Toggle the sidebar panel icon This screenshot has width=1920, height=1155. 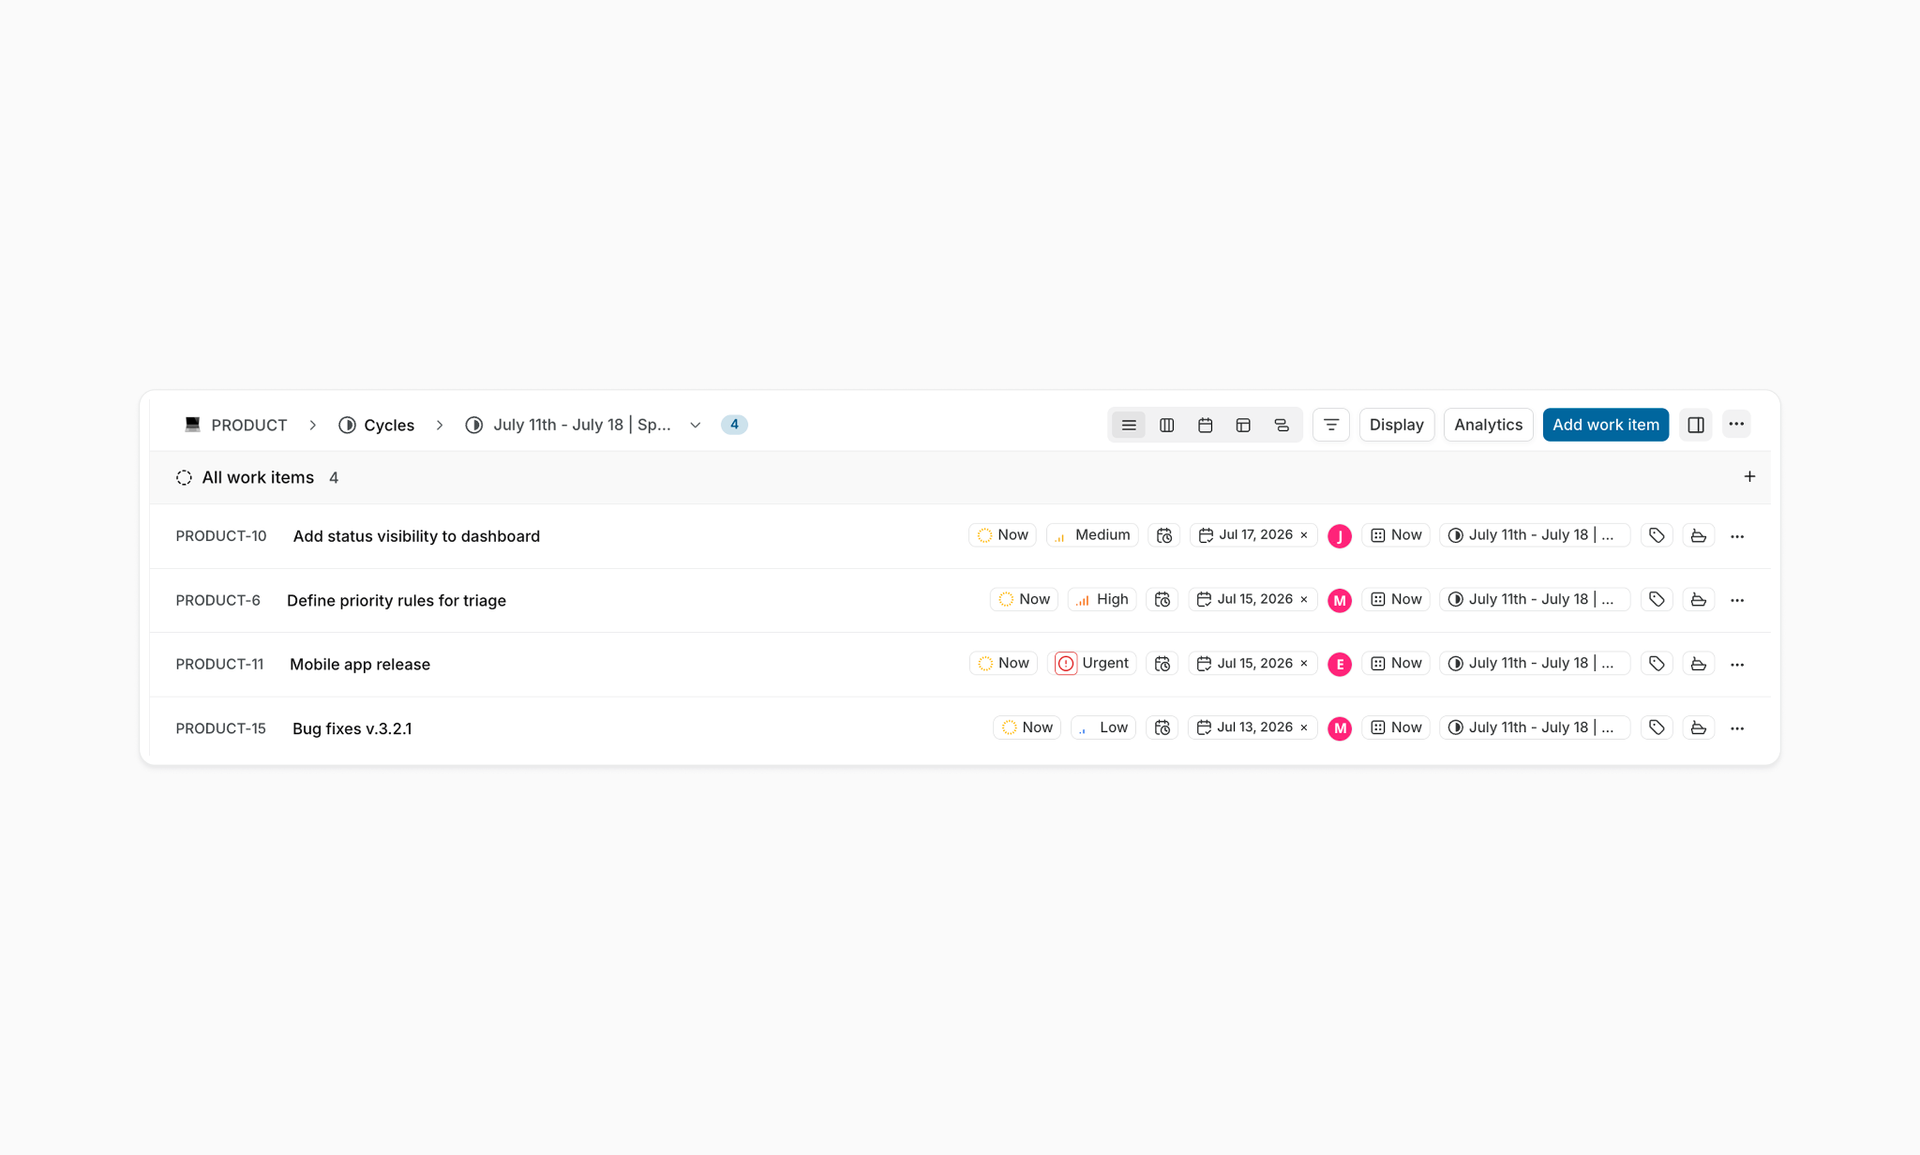pos(1696,425)
